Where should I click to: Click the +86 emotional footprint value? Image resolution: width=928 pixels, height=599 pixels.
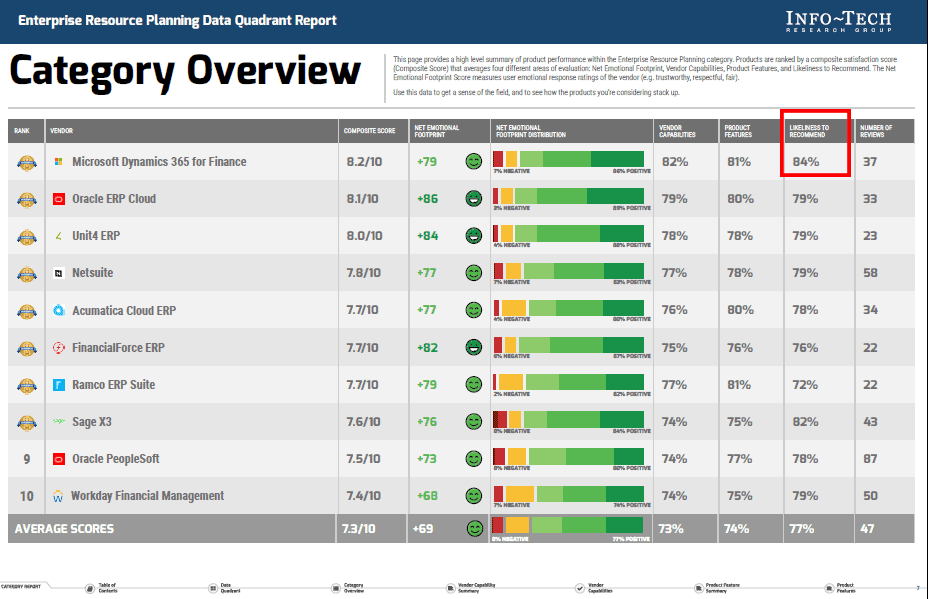click(427, 199)
